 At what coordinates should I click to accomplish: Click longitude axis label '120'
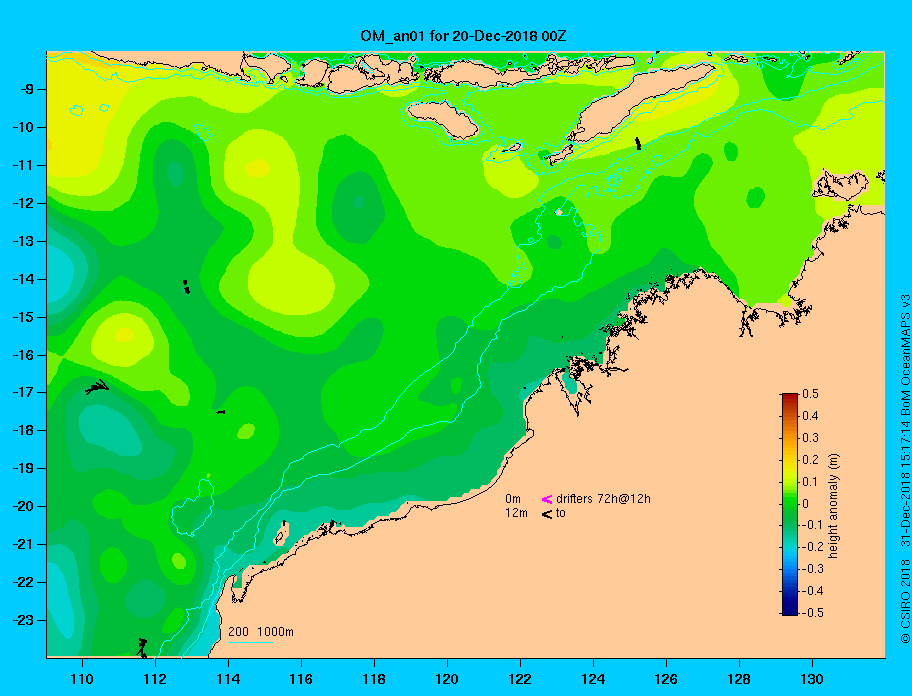click(x=447, y=679)
